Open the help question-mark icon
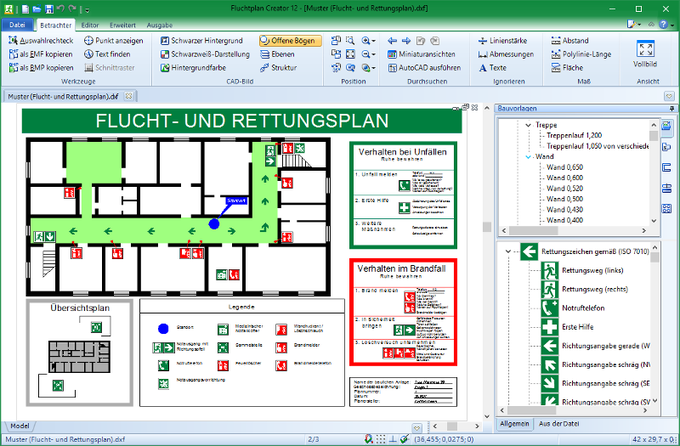Image resolution: width=680 pixels, height=446 pixels. [664, 24]
